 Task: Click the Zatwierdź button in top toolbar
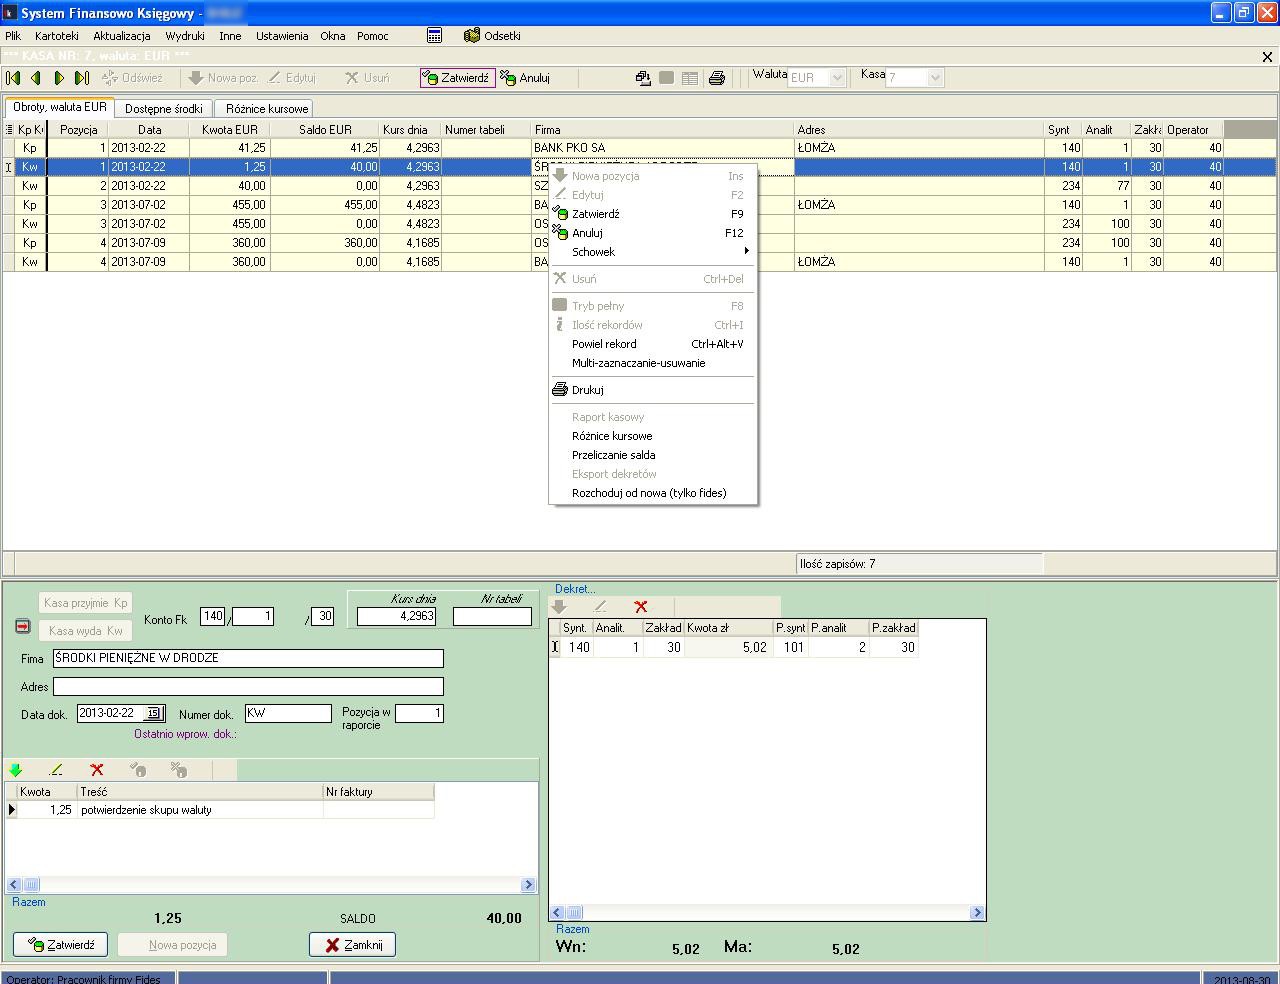pyautogui.click(x=457, y=78)
